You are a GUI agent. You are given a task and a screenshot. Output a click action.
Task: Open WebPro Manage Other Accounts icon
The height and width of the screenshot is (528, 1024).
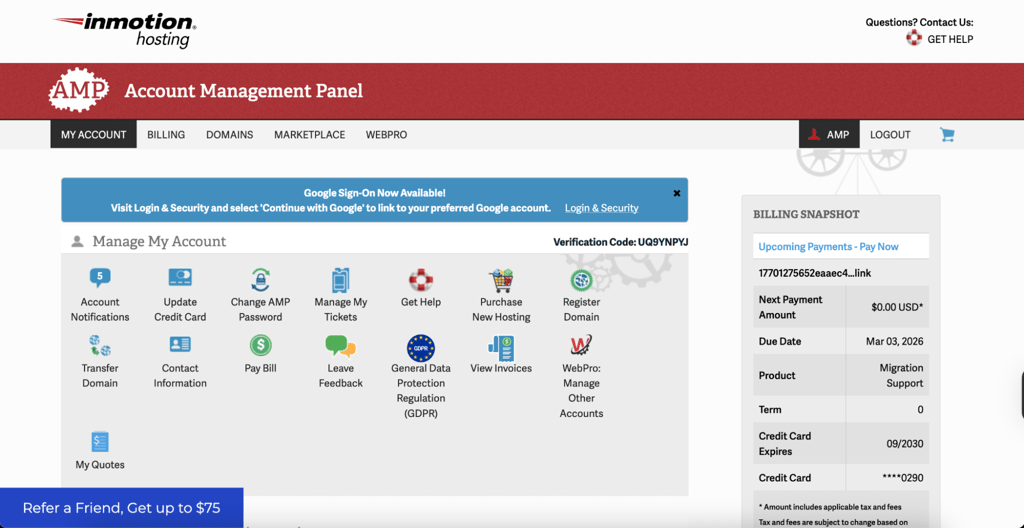581,345
